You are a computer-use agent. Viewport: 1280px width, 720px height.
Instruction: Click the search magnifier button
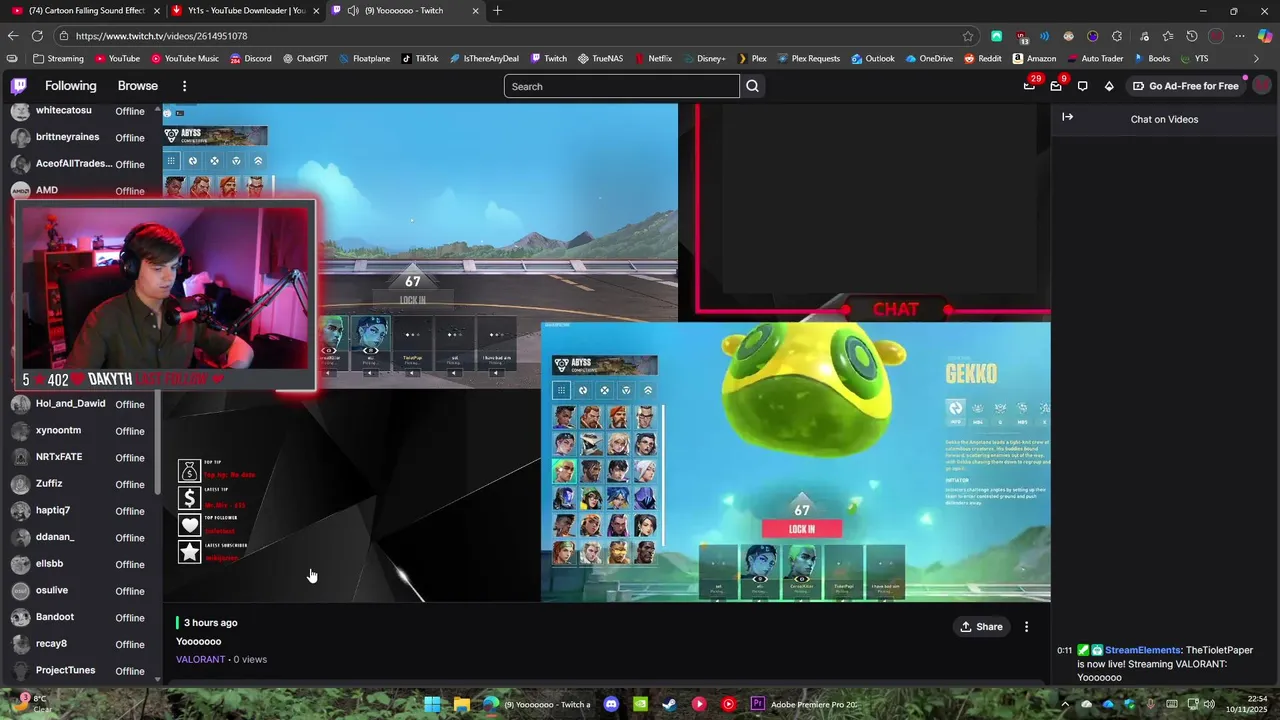click(x=752, y=86)
